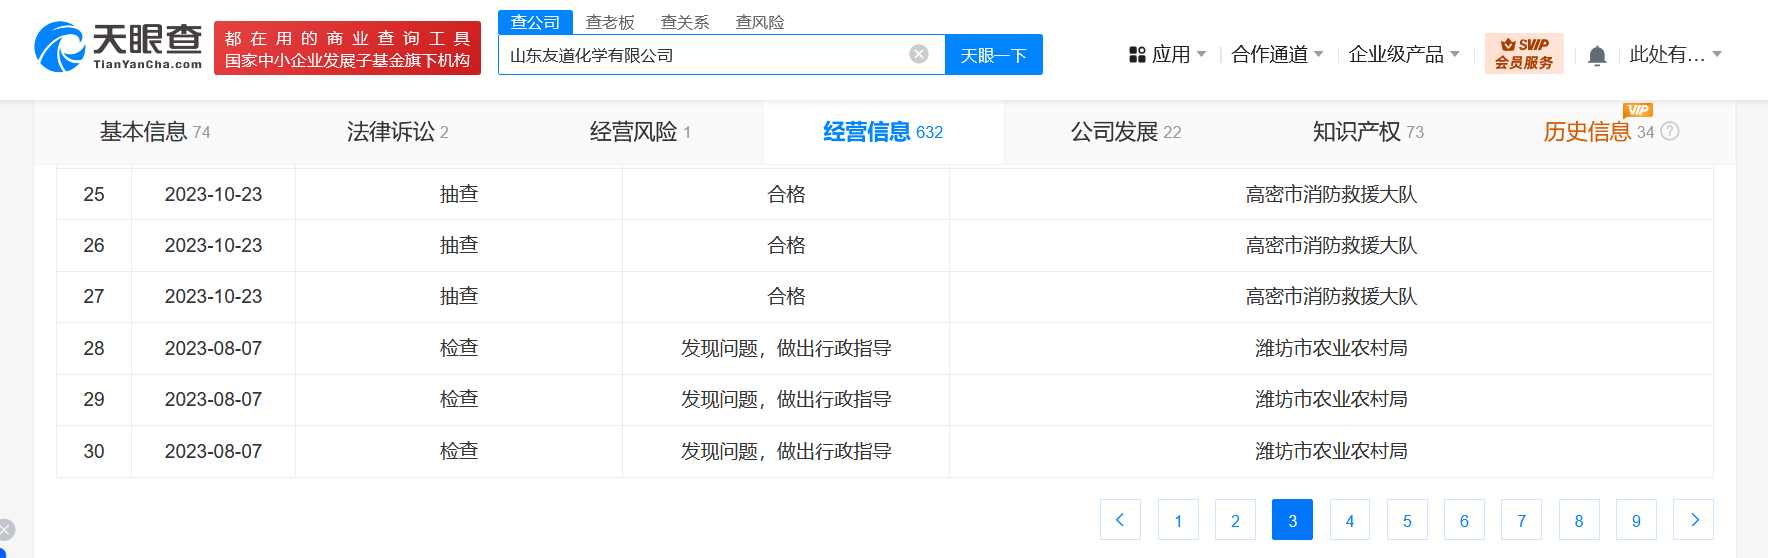The width and height of the screenshot is (1768, 558).
Task: Open the 法律诉讼 tab
Action: coord(397,132)
